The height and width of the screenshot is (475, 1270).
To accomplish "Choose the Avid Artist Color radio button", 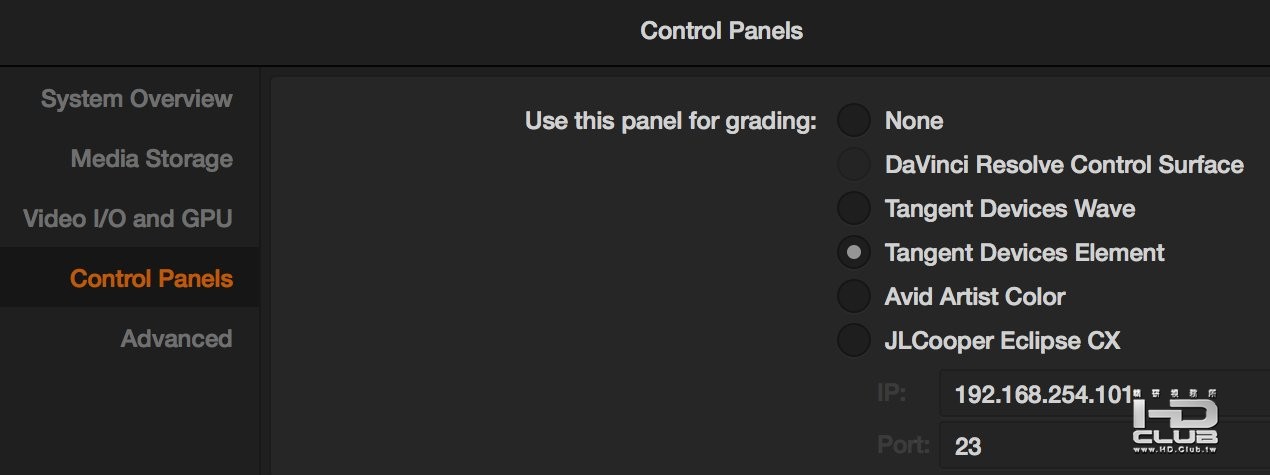I will [x=854, y=297].
